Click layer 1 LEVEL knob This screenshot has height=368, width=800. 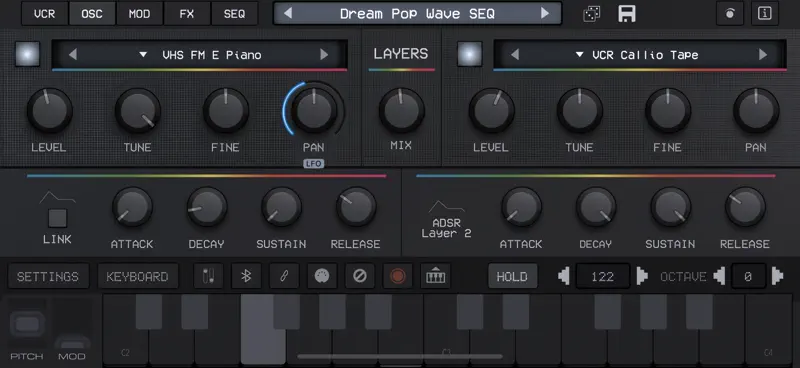coord(49,110)
